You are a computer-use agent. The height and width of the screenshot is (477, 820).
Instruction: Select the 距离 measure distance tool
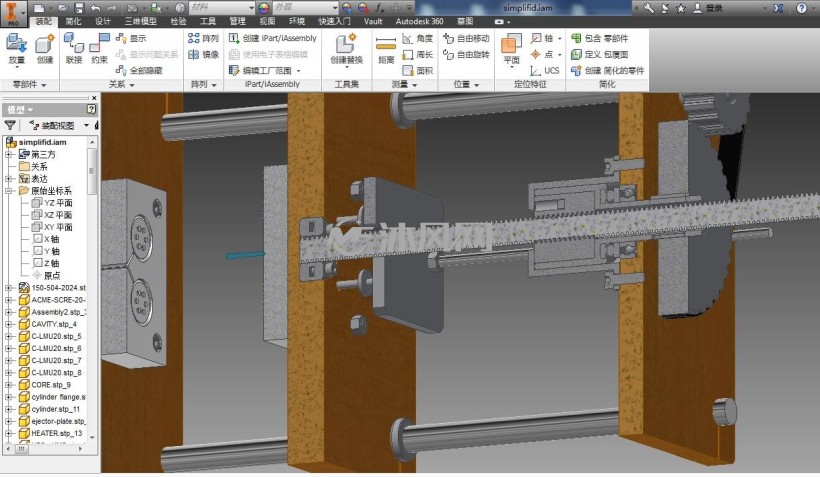386,50
